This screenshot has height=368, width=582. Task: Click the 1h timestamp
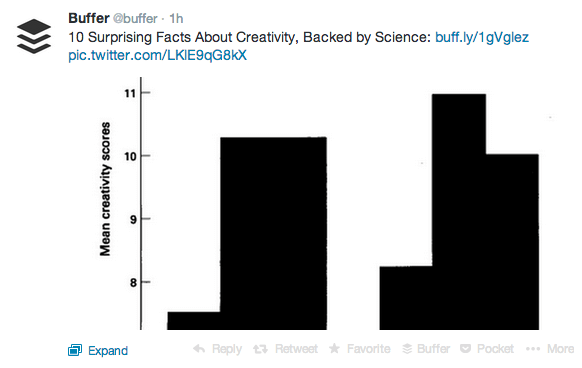176,18
